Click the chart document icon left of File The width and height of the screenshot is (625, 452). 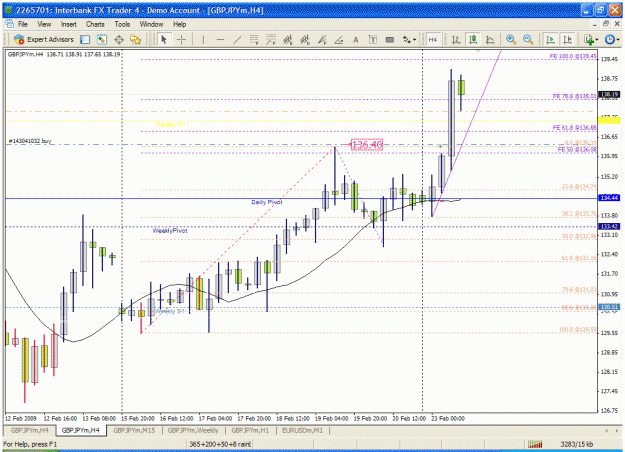(x=9, y=24)
